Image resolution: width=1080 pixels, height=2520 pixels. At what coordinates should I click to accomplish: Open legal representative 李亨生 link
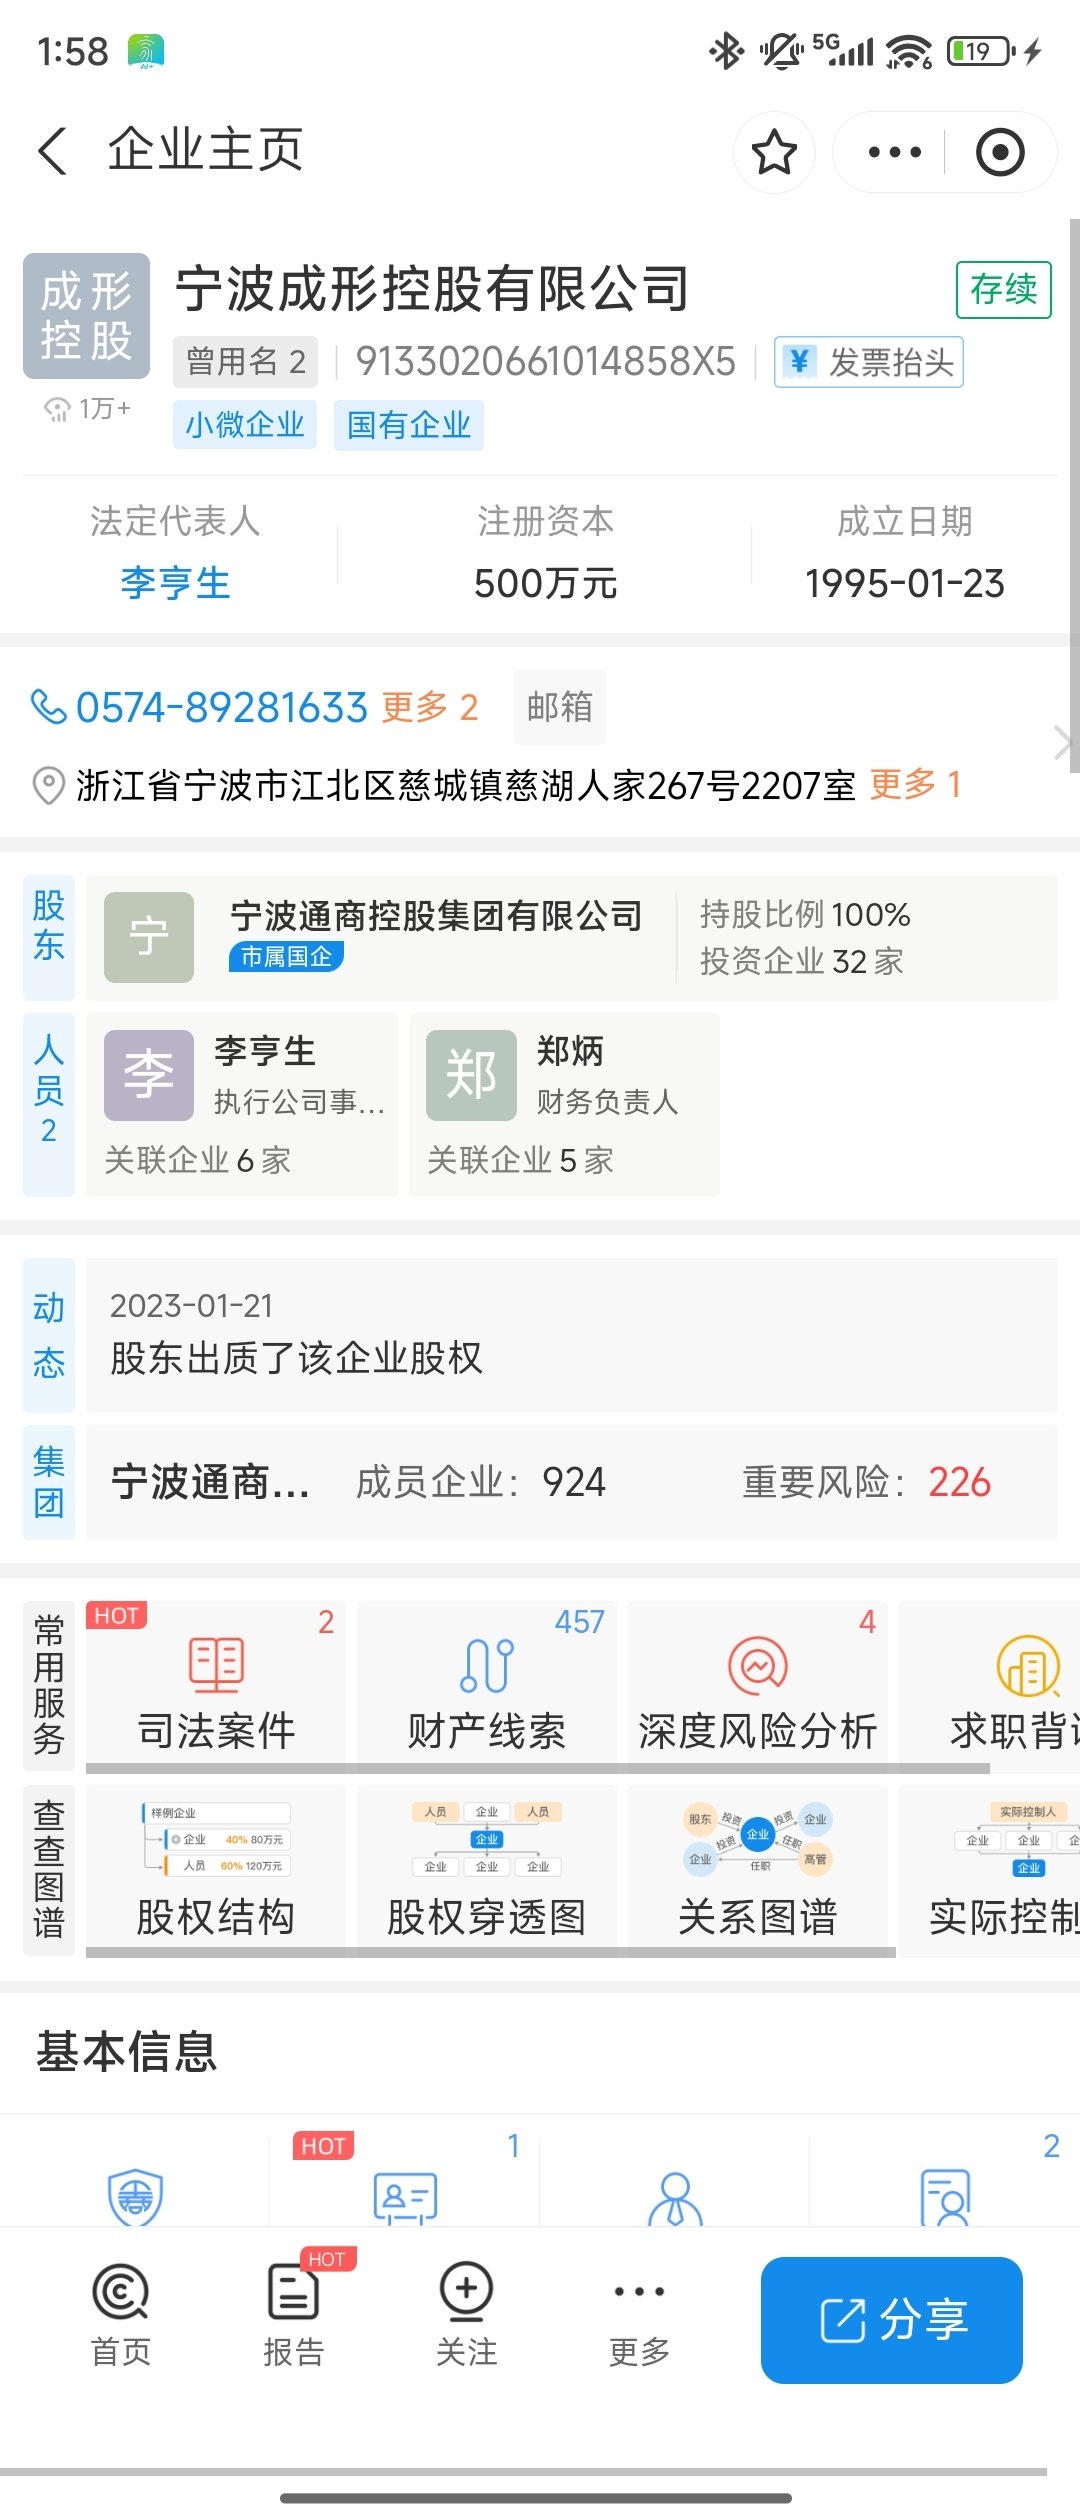coord(175,583)
